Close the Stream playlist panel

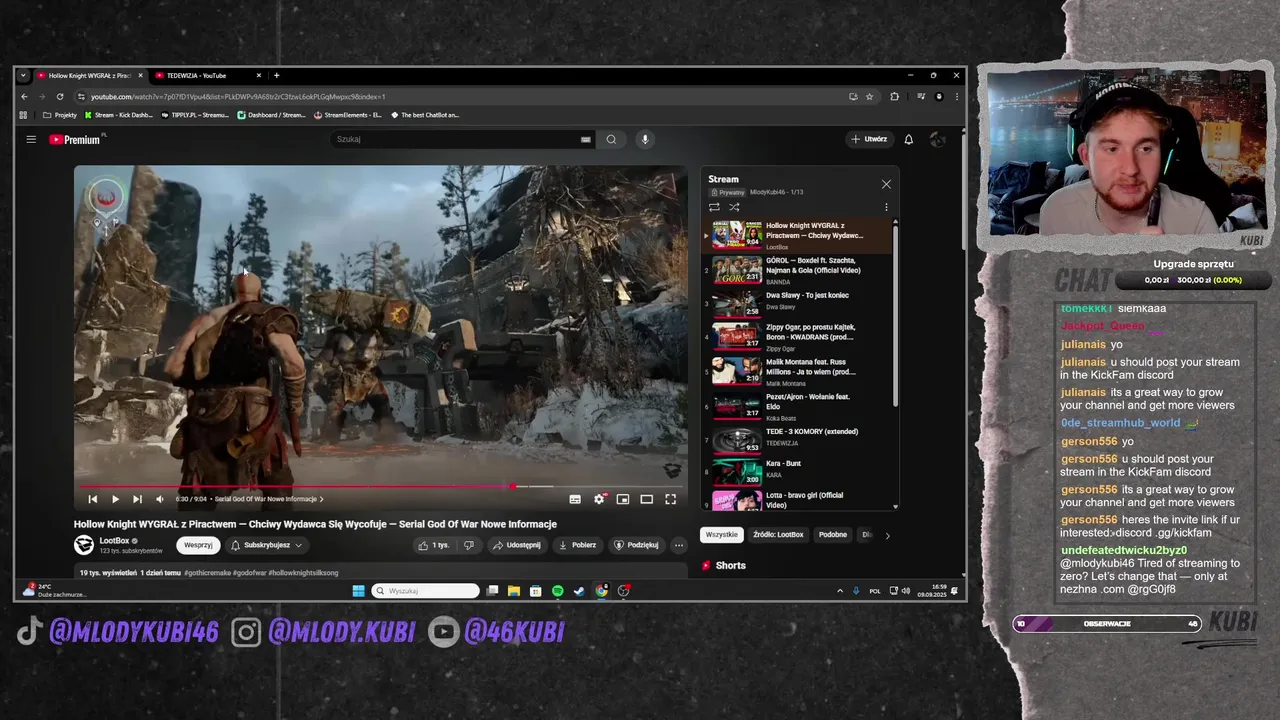[886, 184]
